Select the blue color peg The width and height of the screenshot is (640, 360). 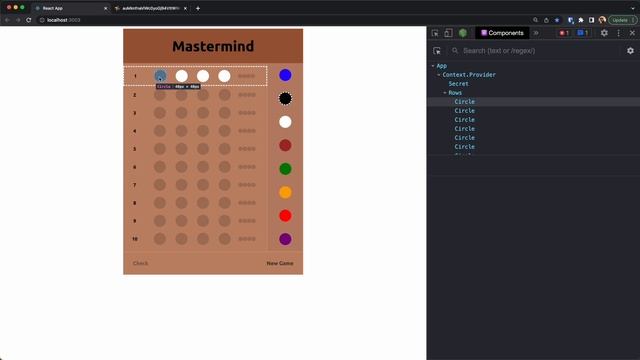(285, 75)
